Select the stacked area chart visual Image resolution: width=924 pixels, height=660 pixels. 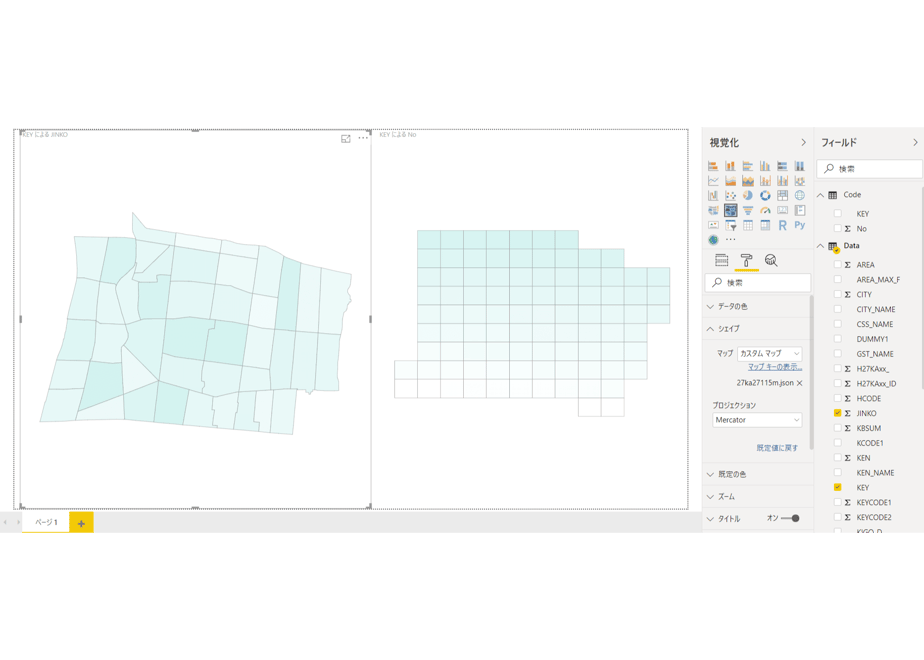click(x=748, y=180)
